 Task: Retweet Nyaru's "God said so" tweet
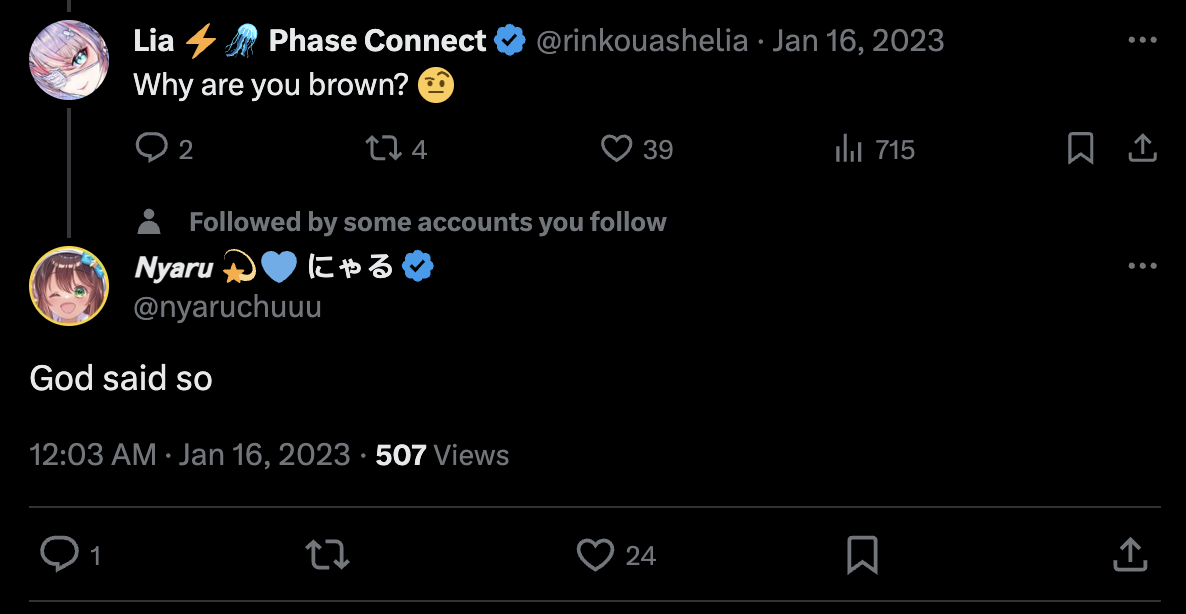[327, 554]
